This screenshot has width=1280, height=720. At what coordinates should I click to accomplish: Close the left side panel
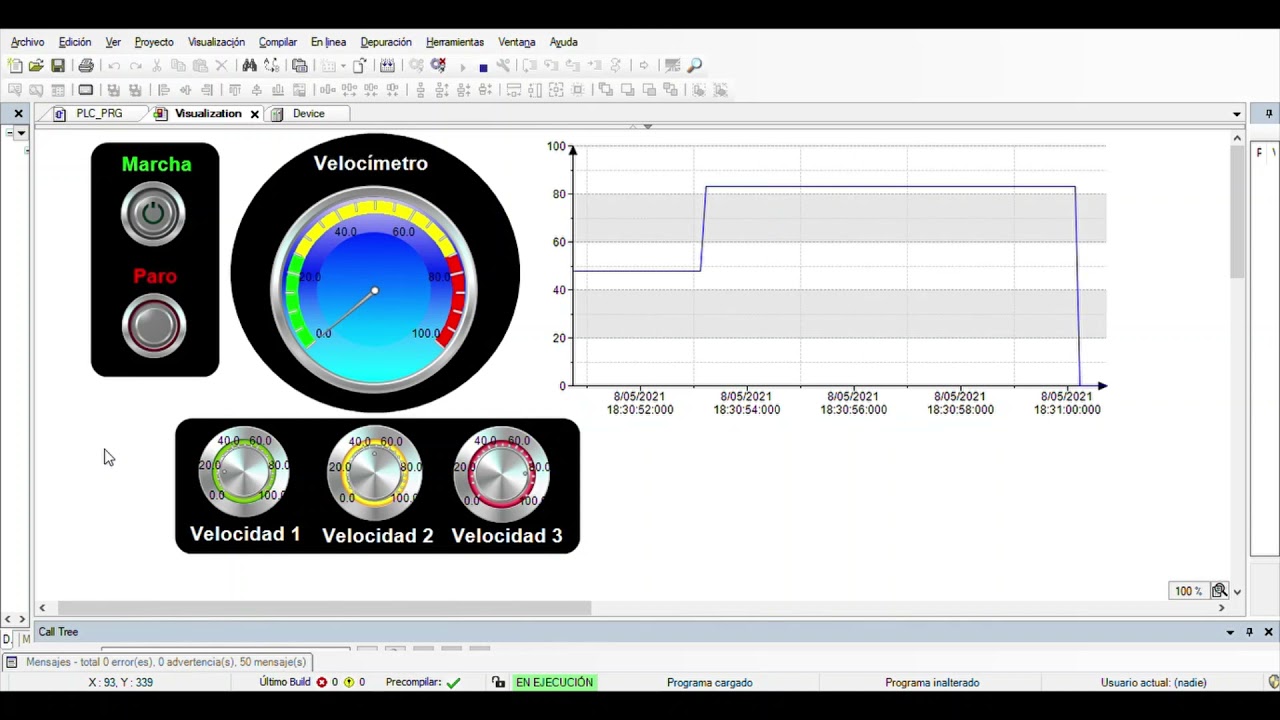point(18,114)
